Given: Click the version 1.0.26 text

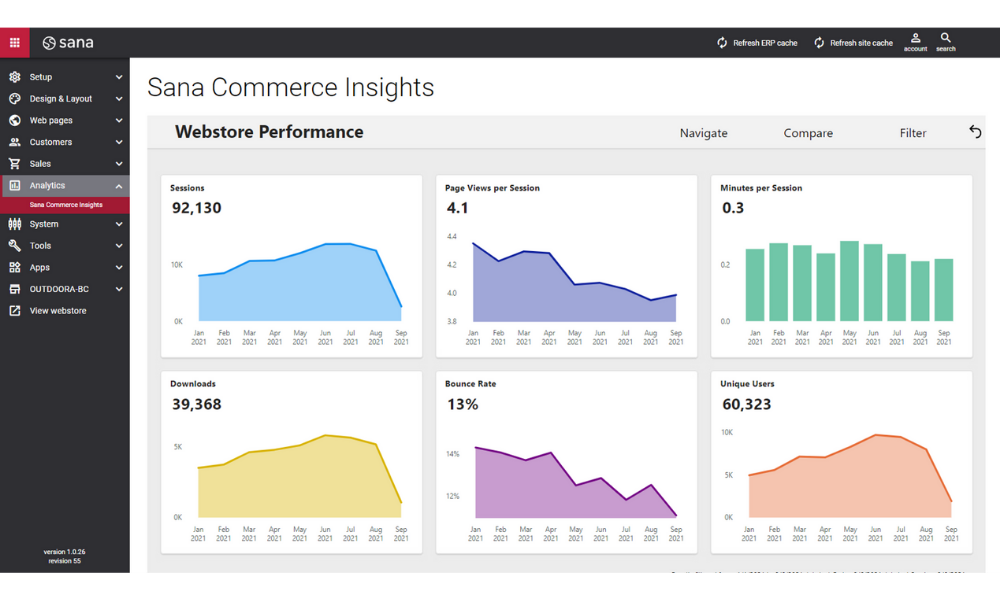Looking at the screenshot, I should [64, 552].
